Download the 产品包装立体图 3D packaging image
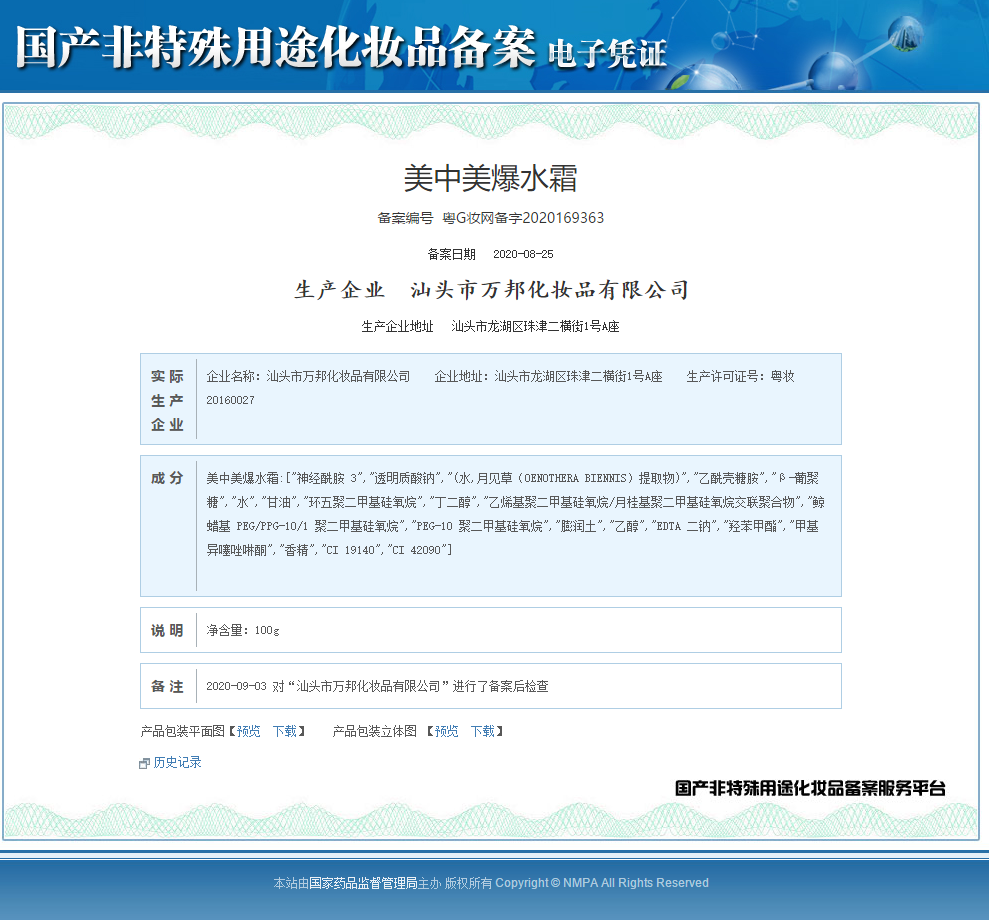 [x=481, y=731]
